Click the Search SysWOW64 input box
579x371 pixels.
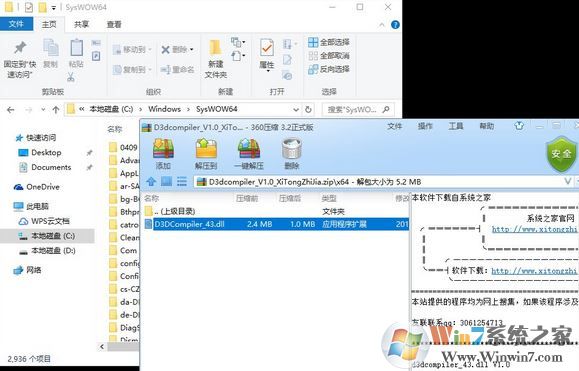tap(358, 109)
